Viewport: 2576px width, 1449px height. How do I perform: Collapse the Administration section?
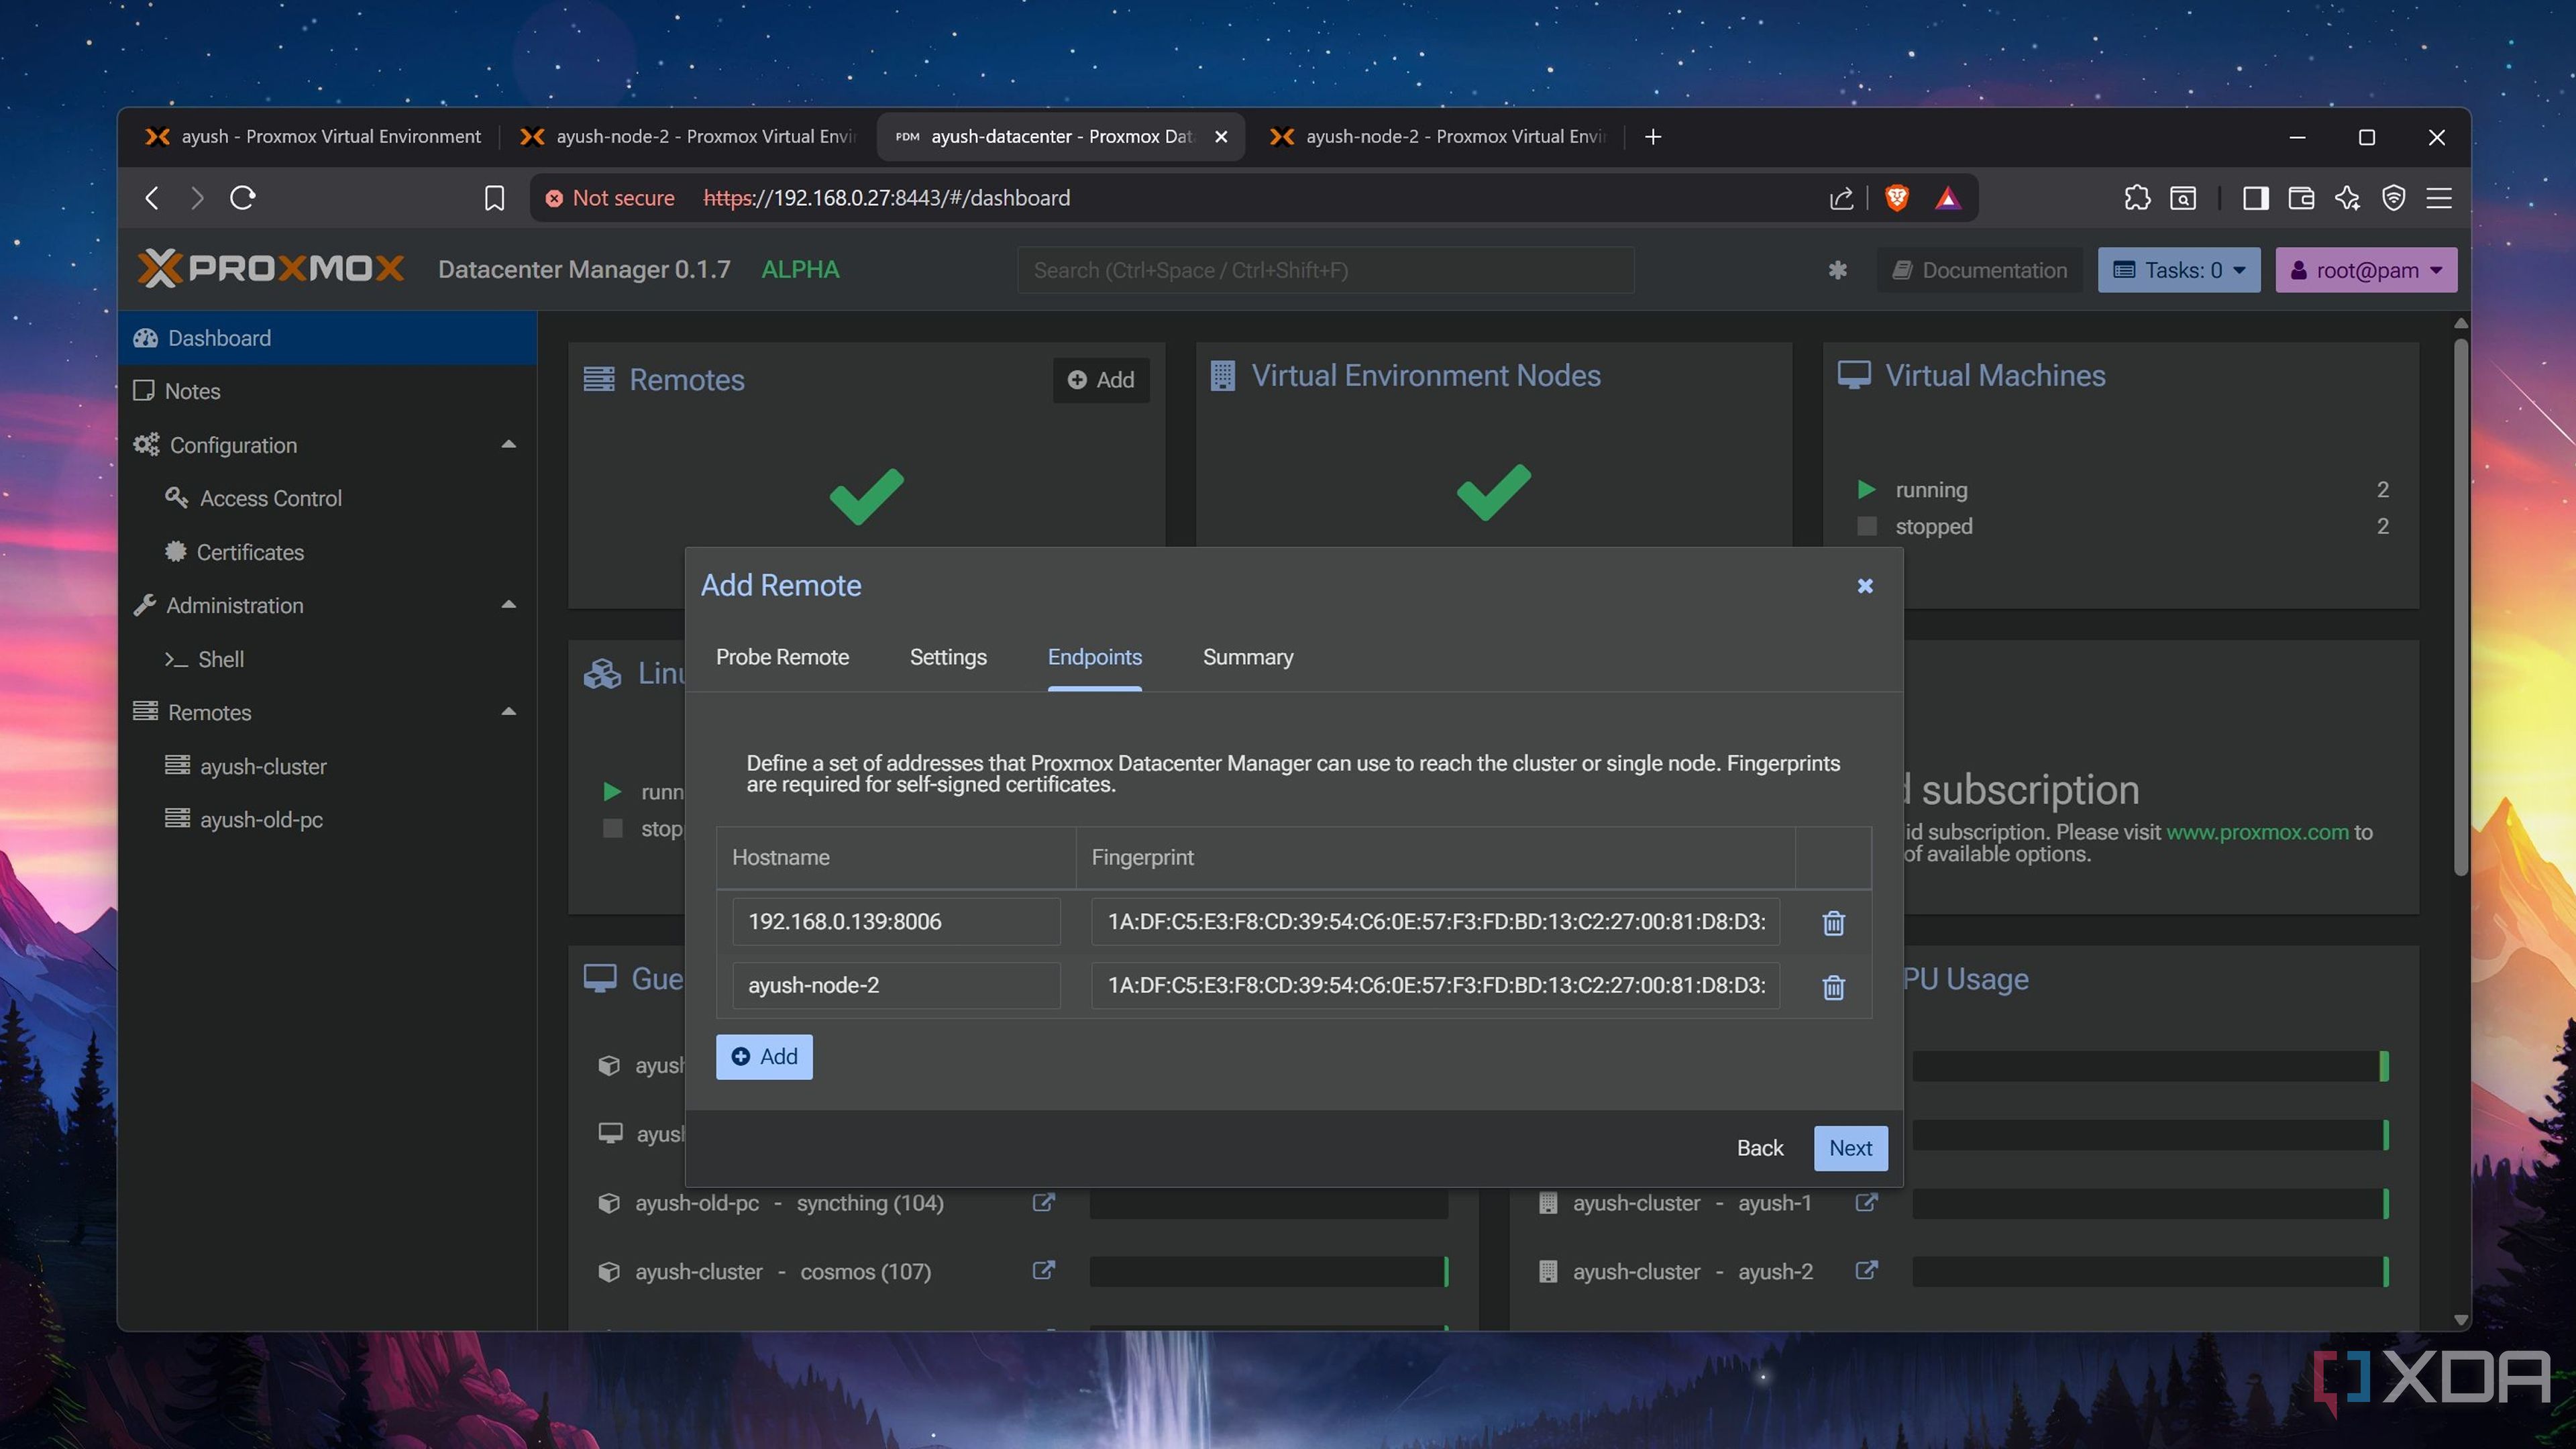coord(508,605)
